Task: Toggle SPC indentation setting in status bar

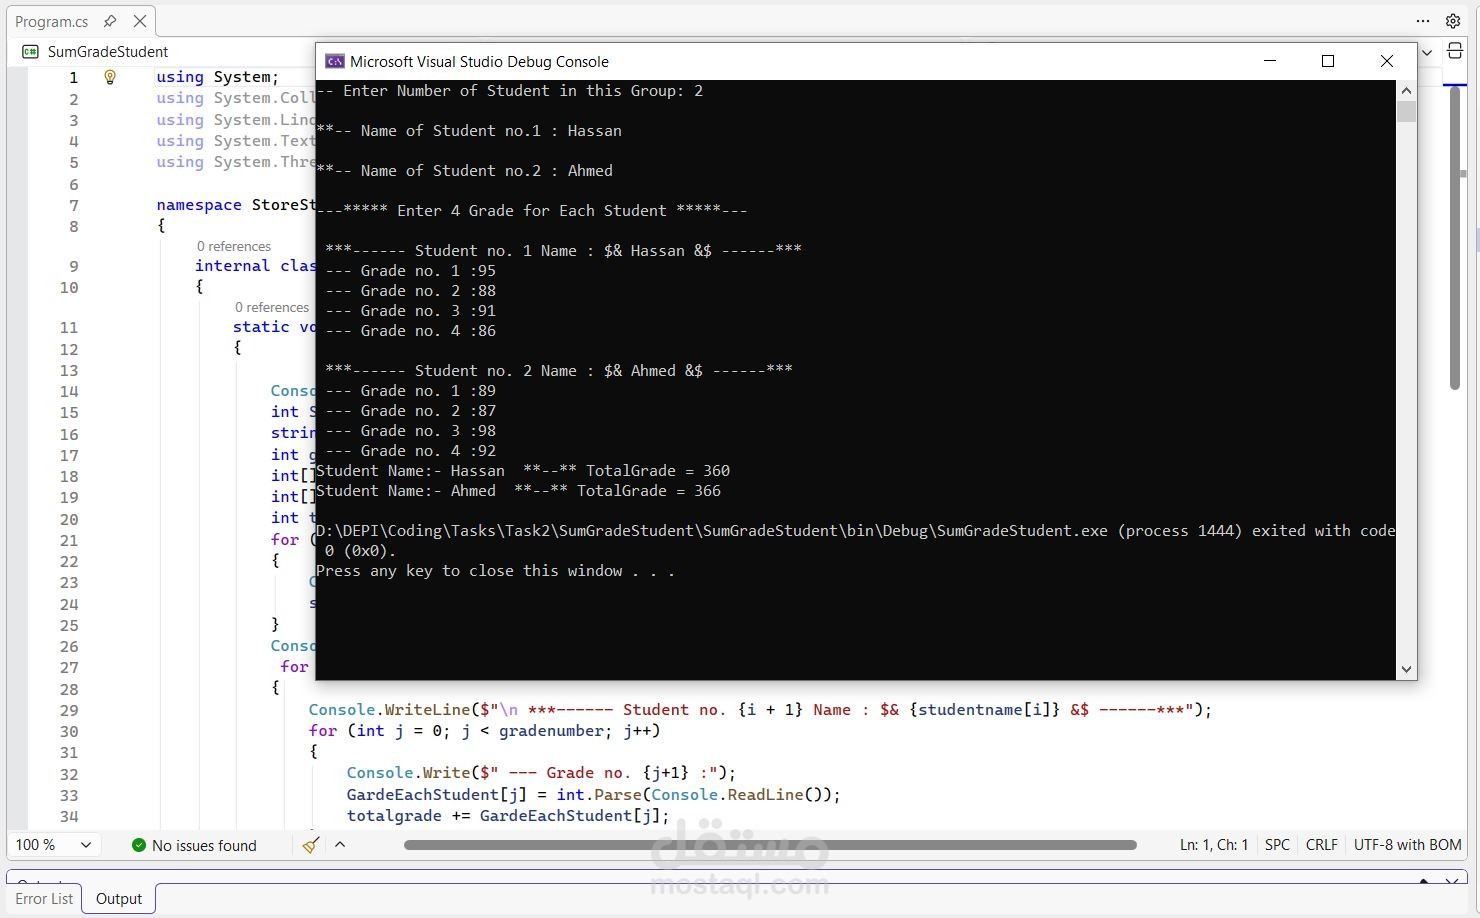Action: coord(1277,845)
